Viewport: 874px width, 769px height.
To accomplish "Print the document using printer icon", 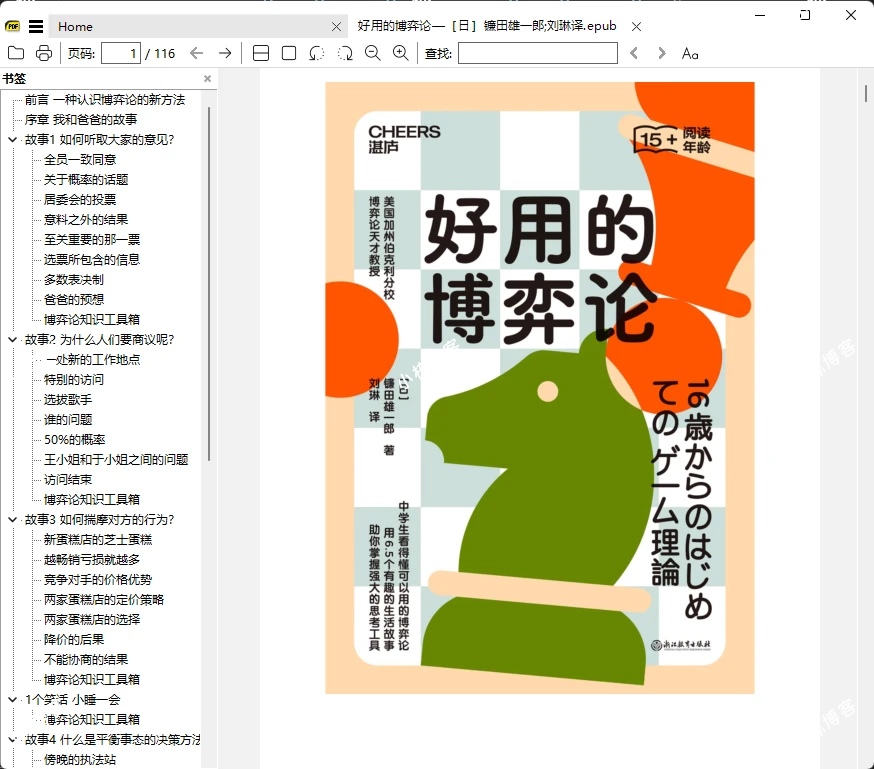I will point(44,53).
